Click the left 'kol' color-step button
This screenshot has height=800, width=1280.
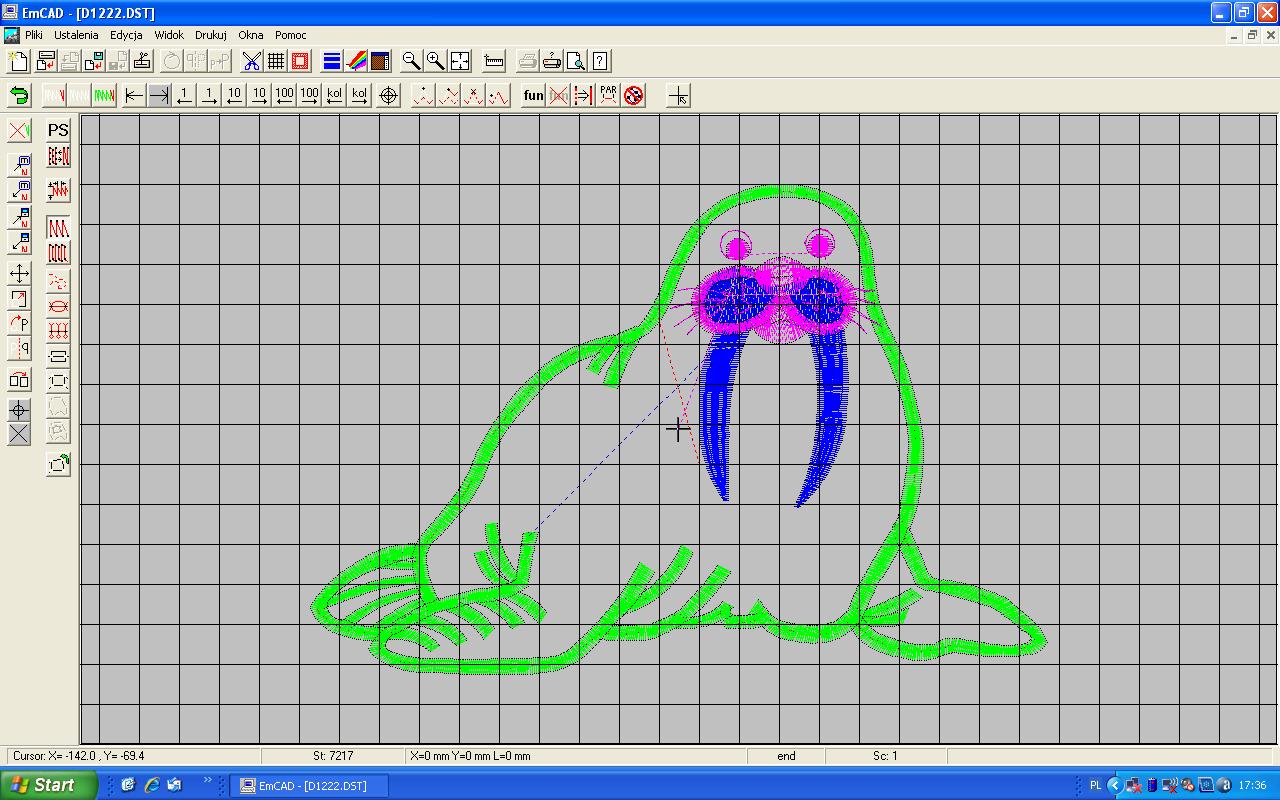click(334, 95)
